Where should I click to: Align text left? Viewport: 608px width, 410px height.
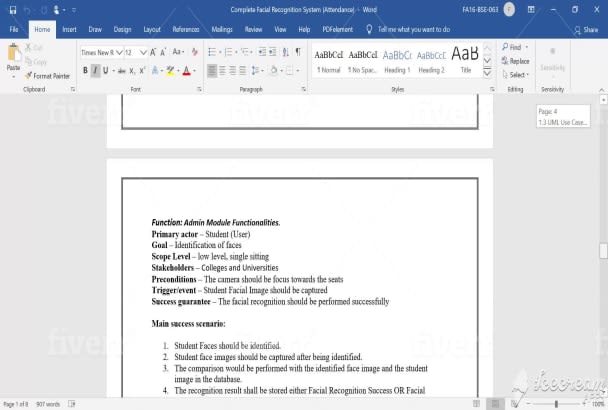coord(212,71)
